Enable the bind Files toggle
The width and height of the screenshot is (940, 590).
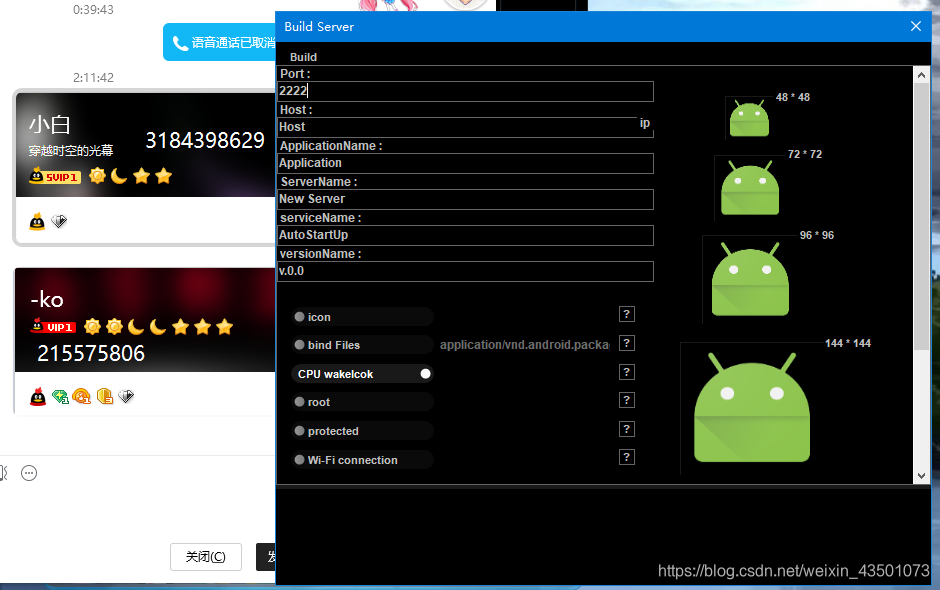362,345
